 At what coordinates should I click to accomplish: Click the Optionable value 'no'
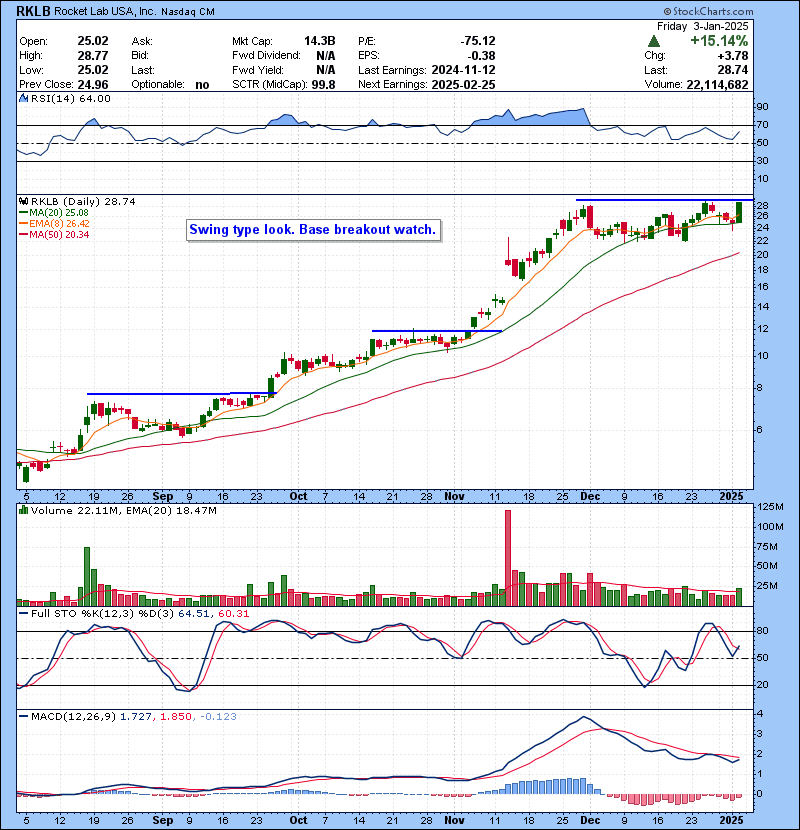click(x=202, y=85)
